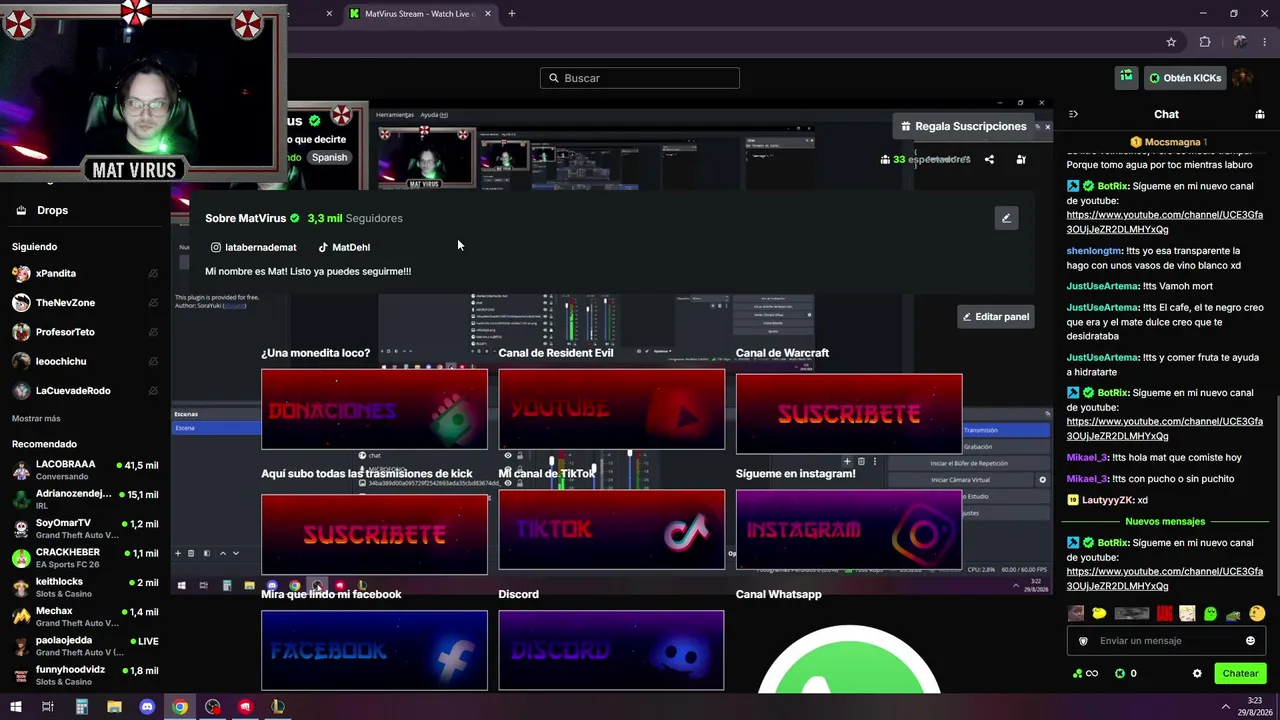This screenshot has height=720, width=1280.
Task: Open recommended channel keithlocks
Action: coord(85,587)
